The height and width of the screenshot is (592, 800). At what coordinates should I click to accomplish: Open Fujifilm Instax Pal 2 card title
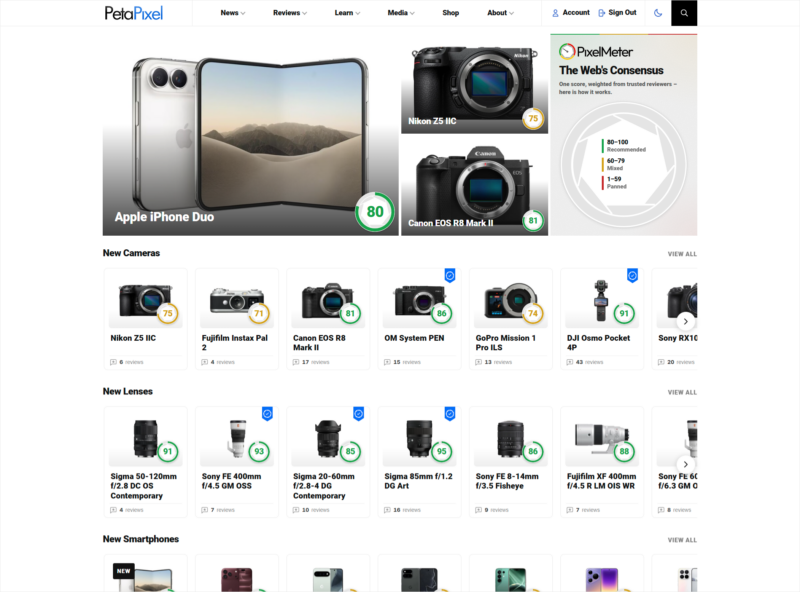[x=235, y=342]
